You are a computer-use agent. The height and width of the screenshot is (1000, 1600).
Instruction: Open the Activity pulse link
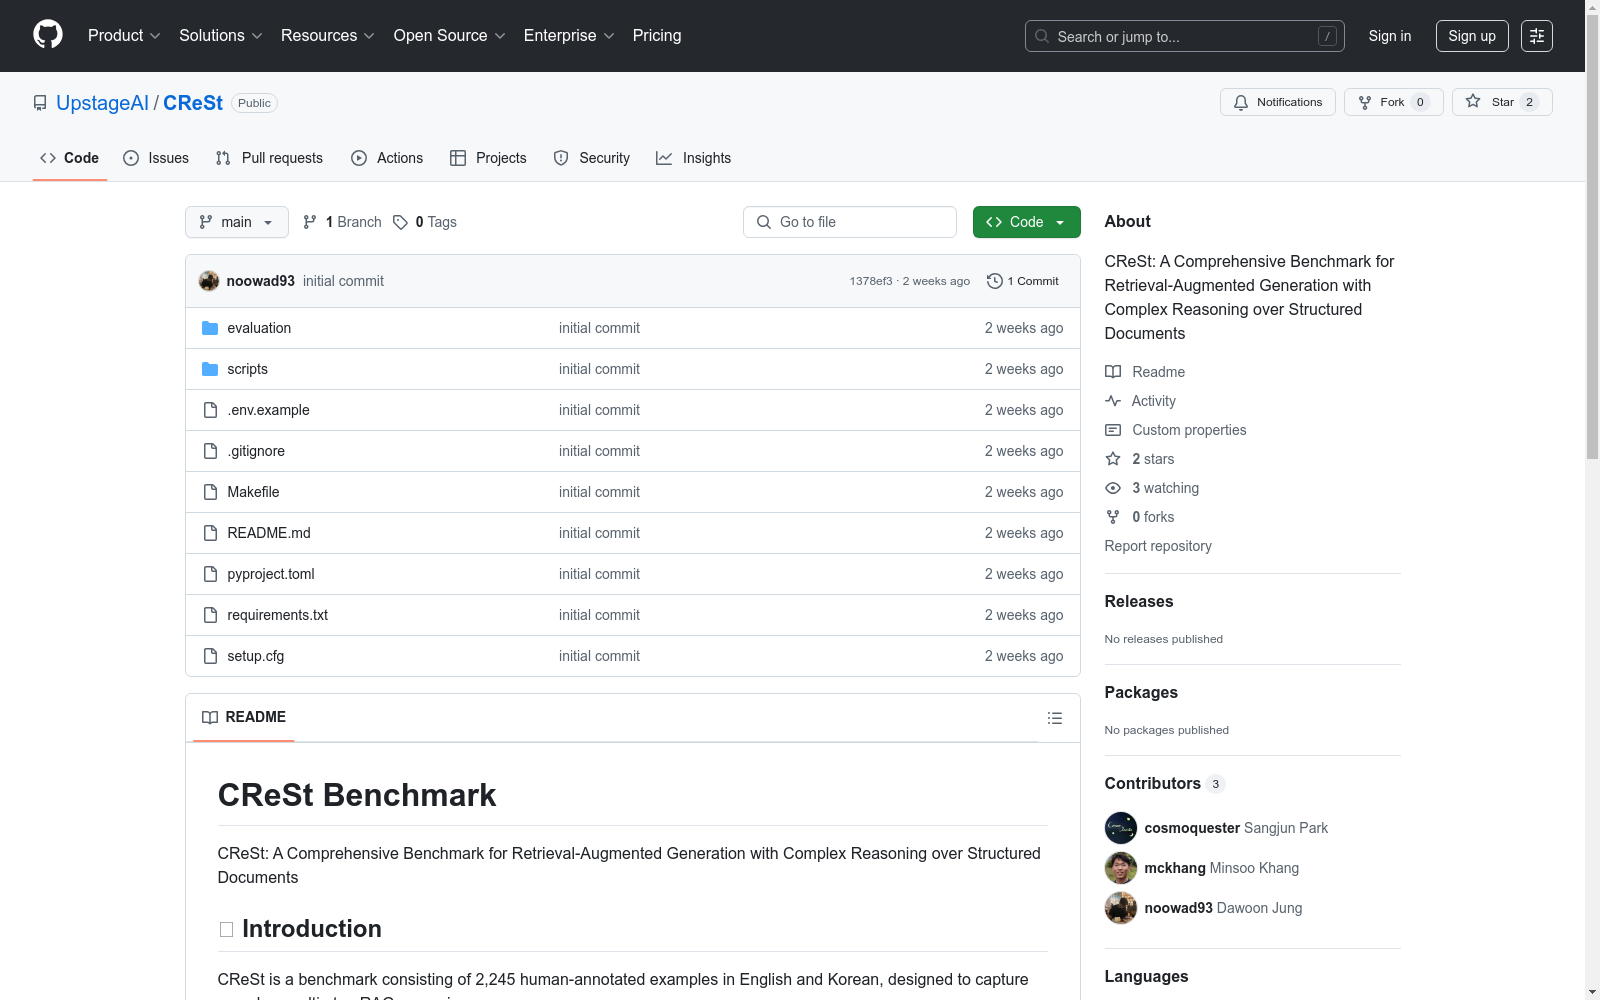(x=1140, y=401)
